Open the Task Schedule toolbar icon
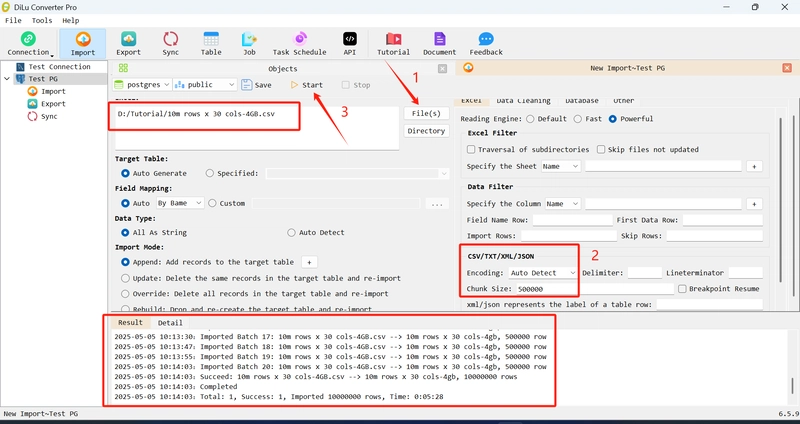The width and height of the screenshot is (800, 424). pyautogui.click(x=299, y=44)
